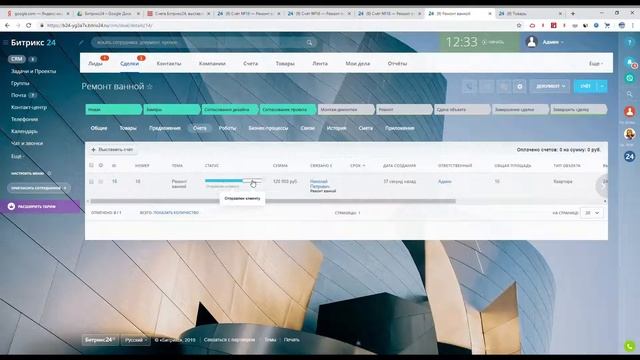Switch to the История tab of the deal
Screen dimensions: 640x360
336,128
